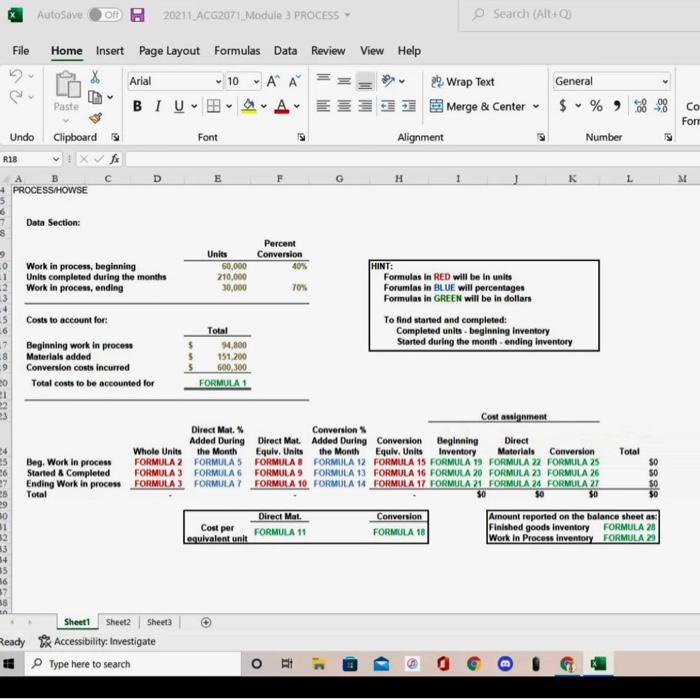
Task: Toggle Center alignment
Action: 344,106
